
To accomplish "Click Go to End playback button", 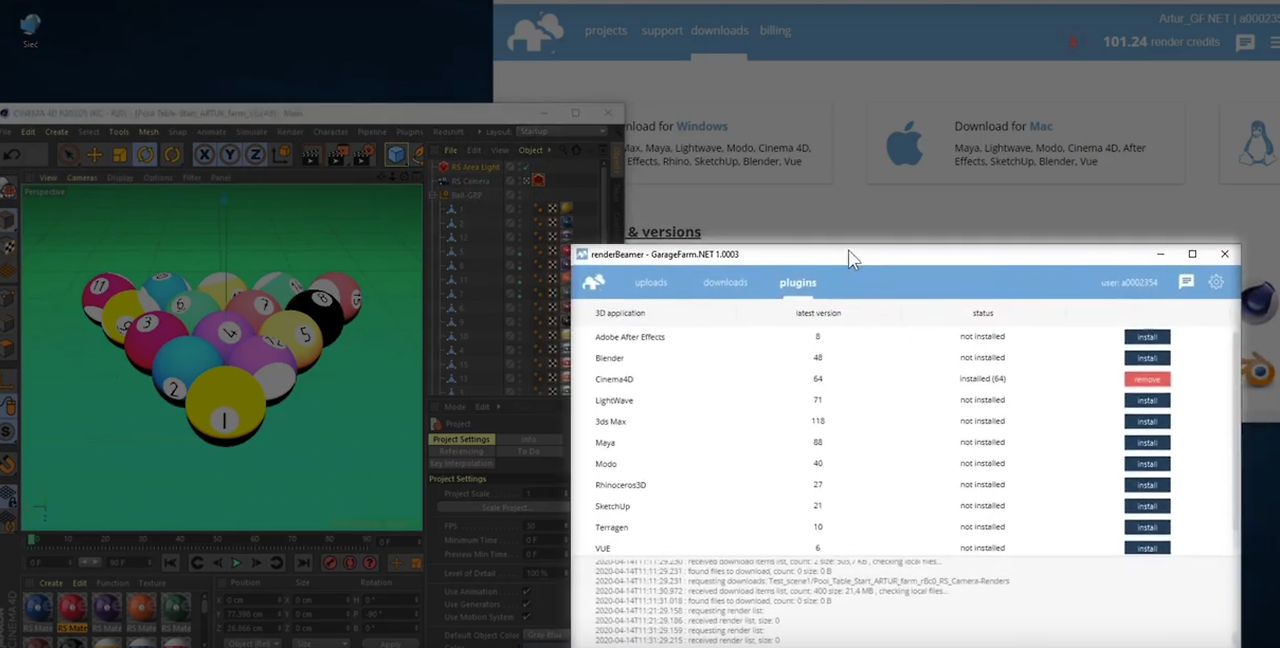I will [302, 563].
